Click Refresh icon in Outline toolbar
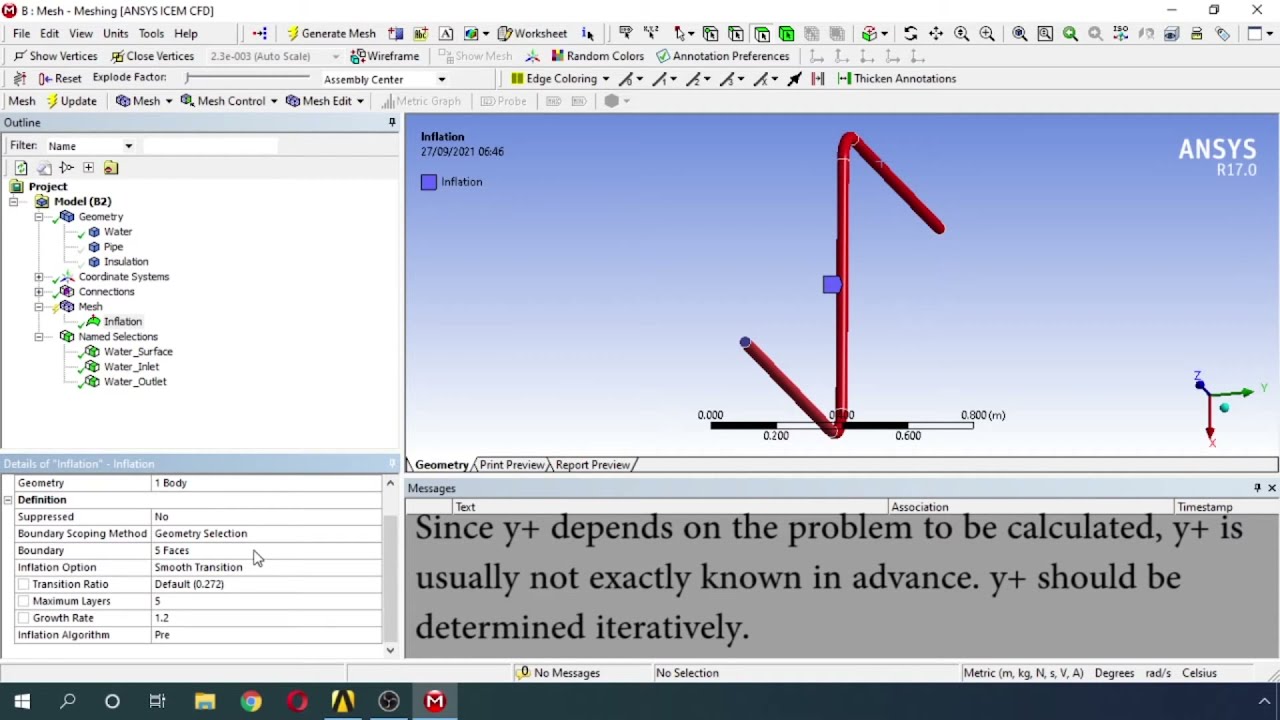 pos(21,168)
